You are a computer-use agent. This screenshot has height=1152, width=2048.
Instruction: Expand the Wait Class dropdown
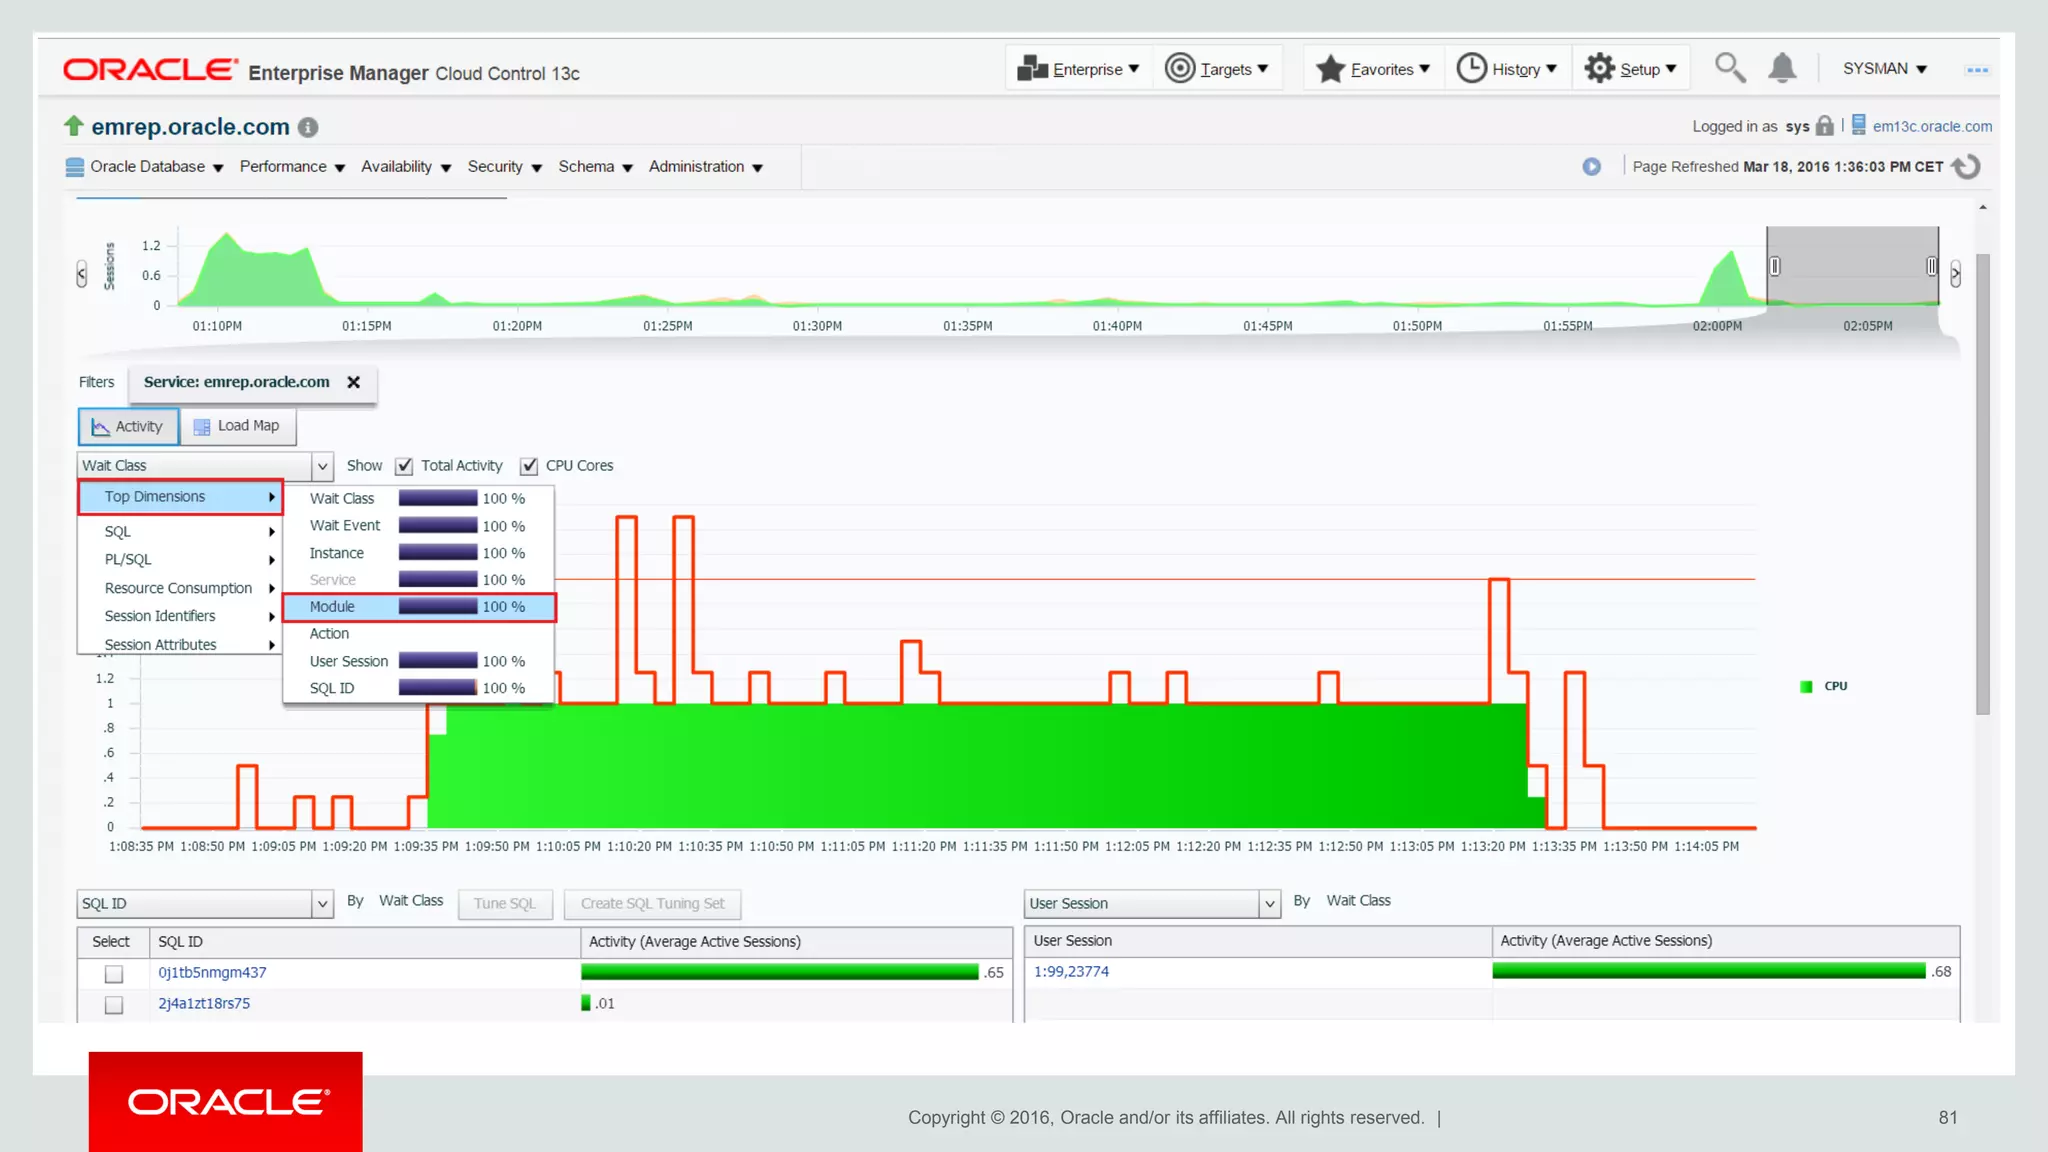(x=322, y=466)
